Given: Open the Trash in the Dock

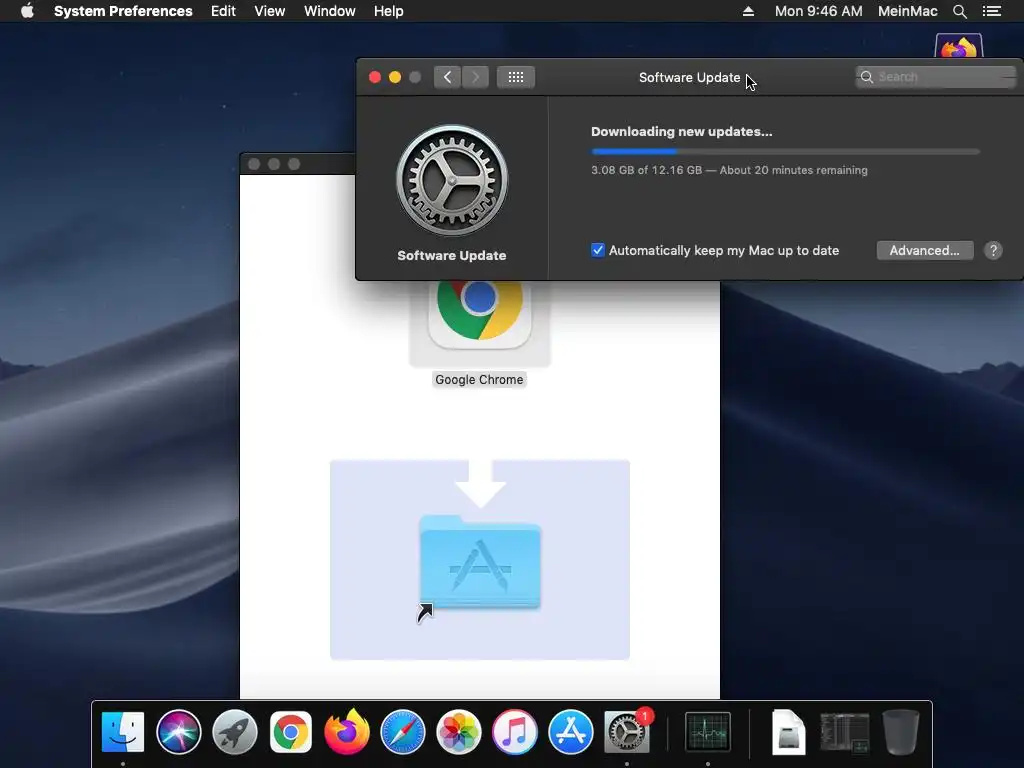Looking at the screenshot, I should [x=901, y=731].
